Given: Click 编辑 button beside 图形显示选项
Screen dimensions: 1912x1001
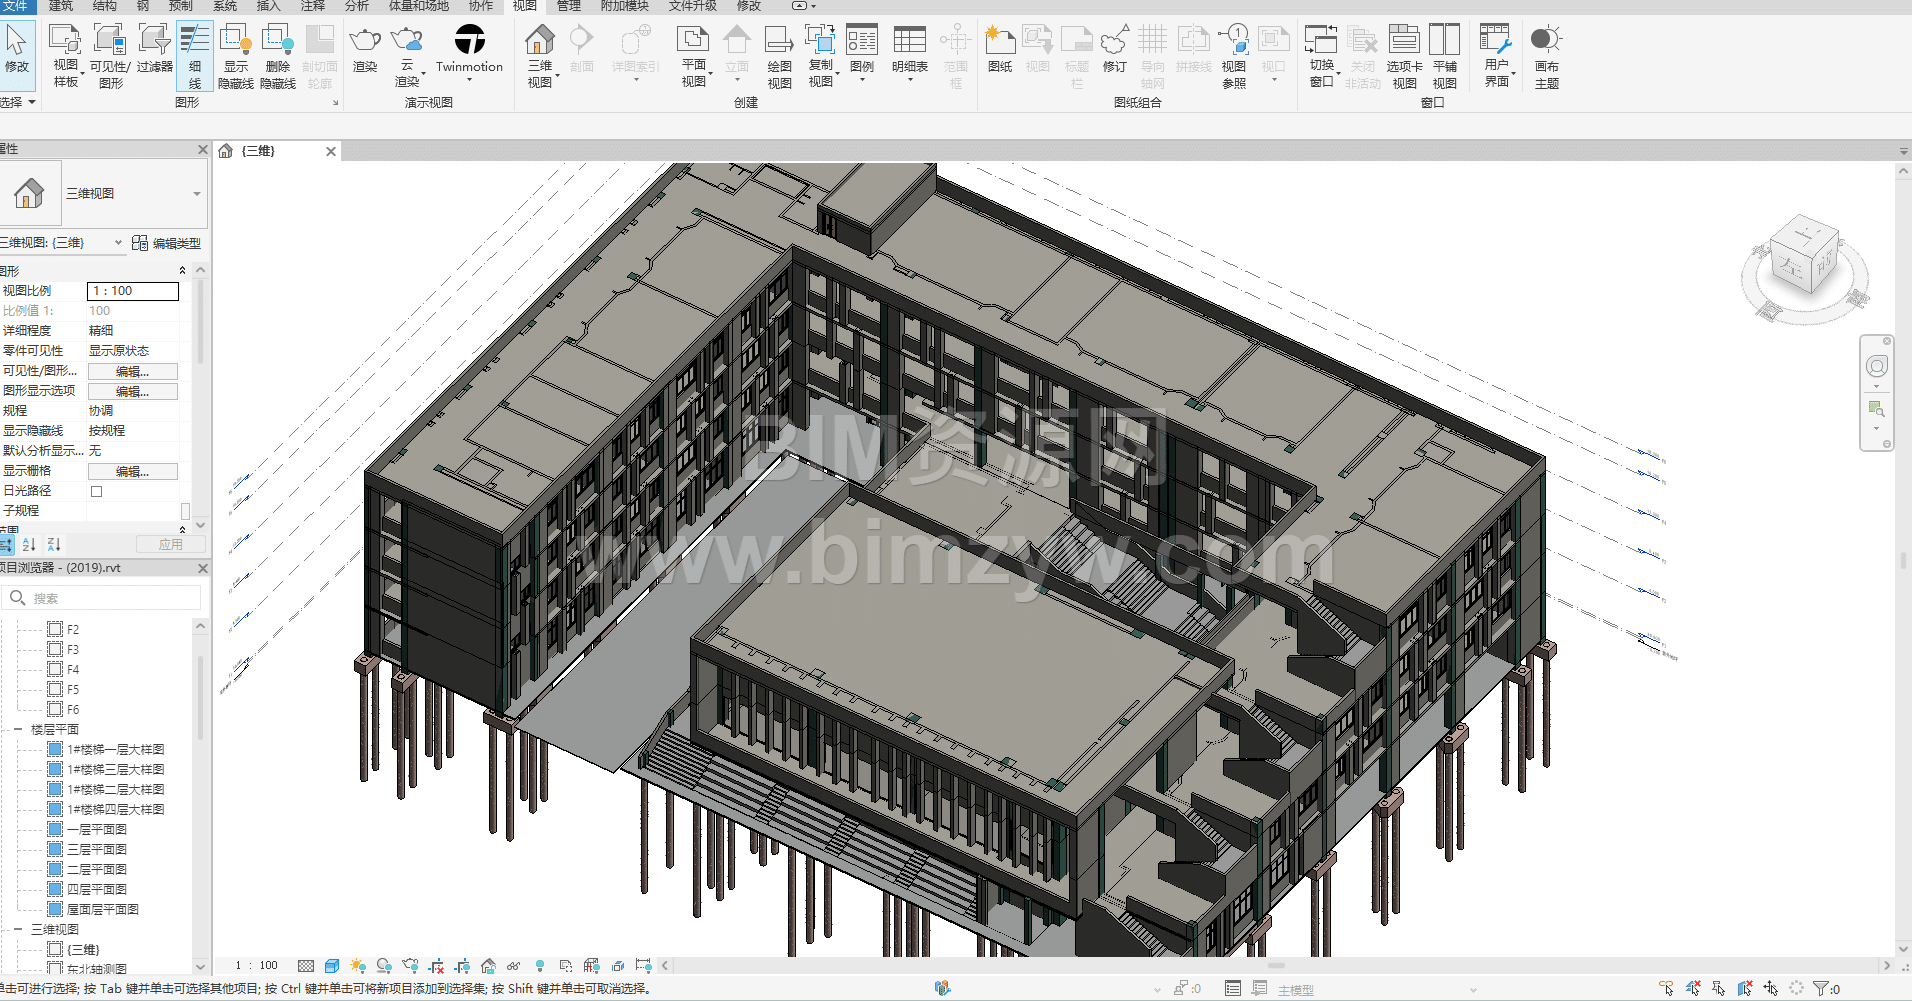Looking at the screenshot, I should 132,391.
